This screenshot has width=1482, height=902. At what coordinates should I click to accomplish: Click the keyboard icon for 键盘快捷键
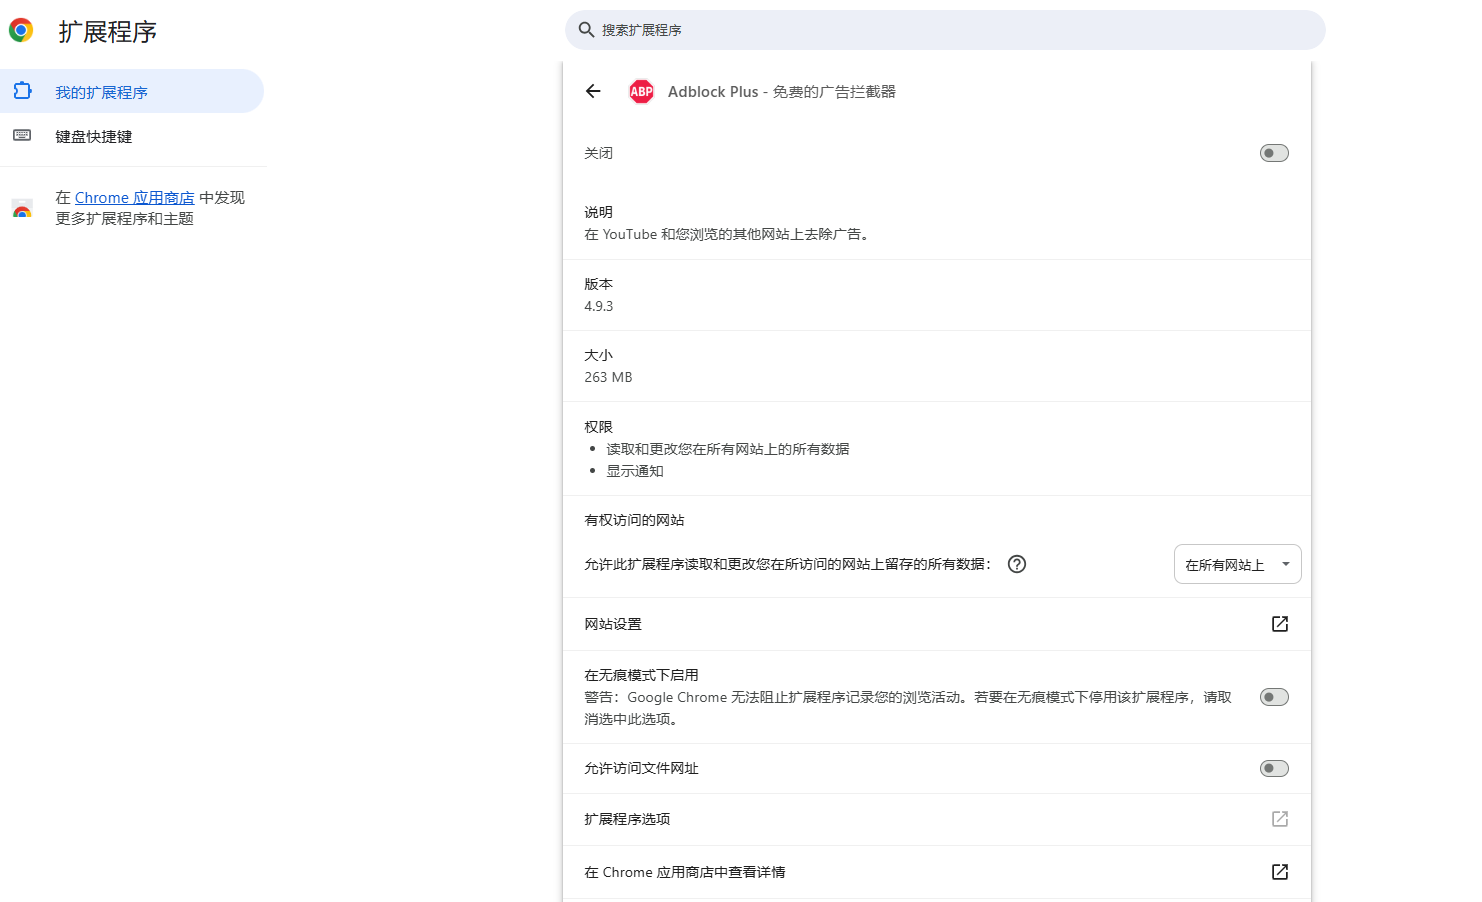(22, 135)
